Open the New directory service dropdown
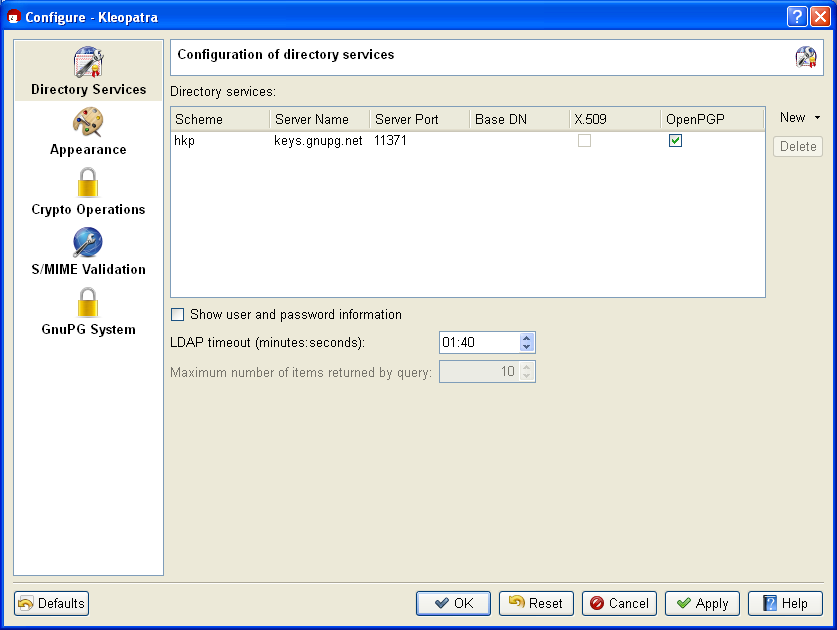This screenshot has width=837, height=630. 799,117
